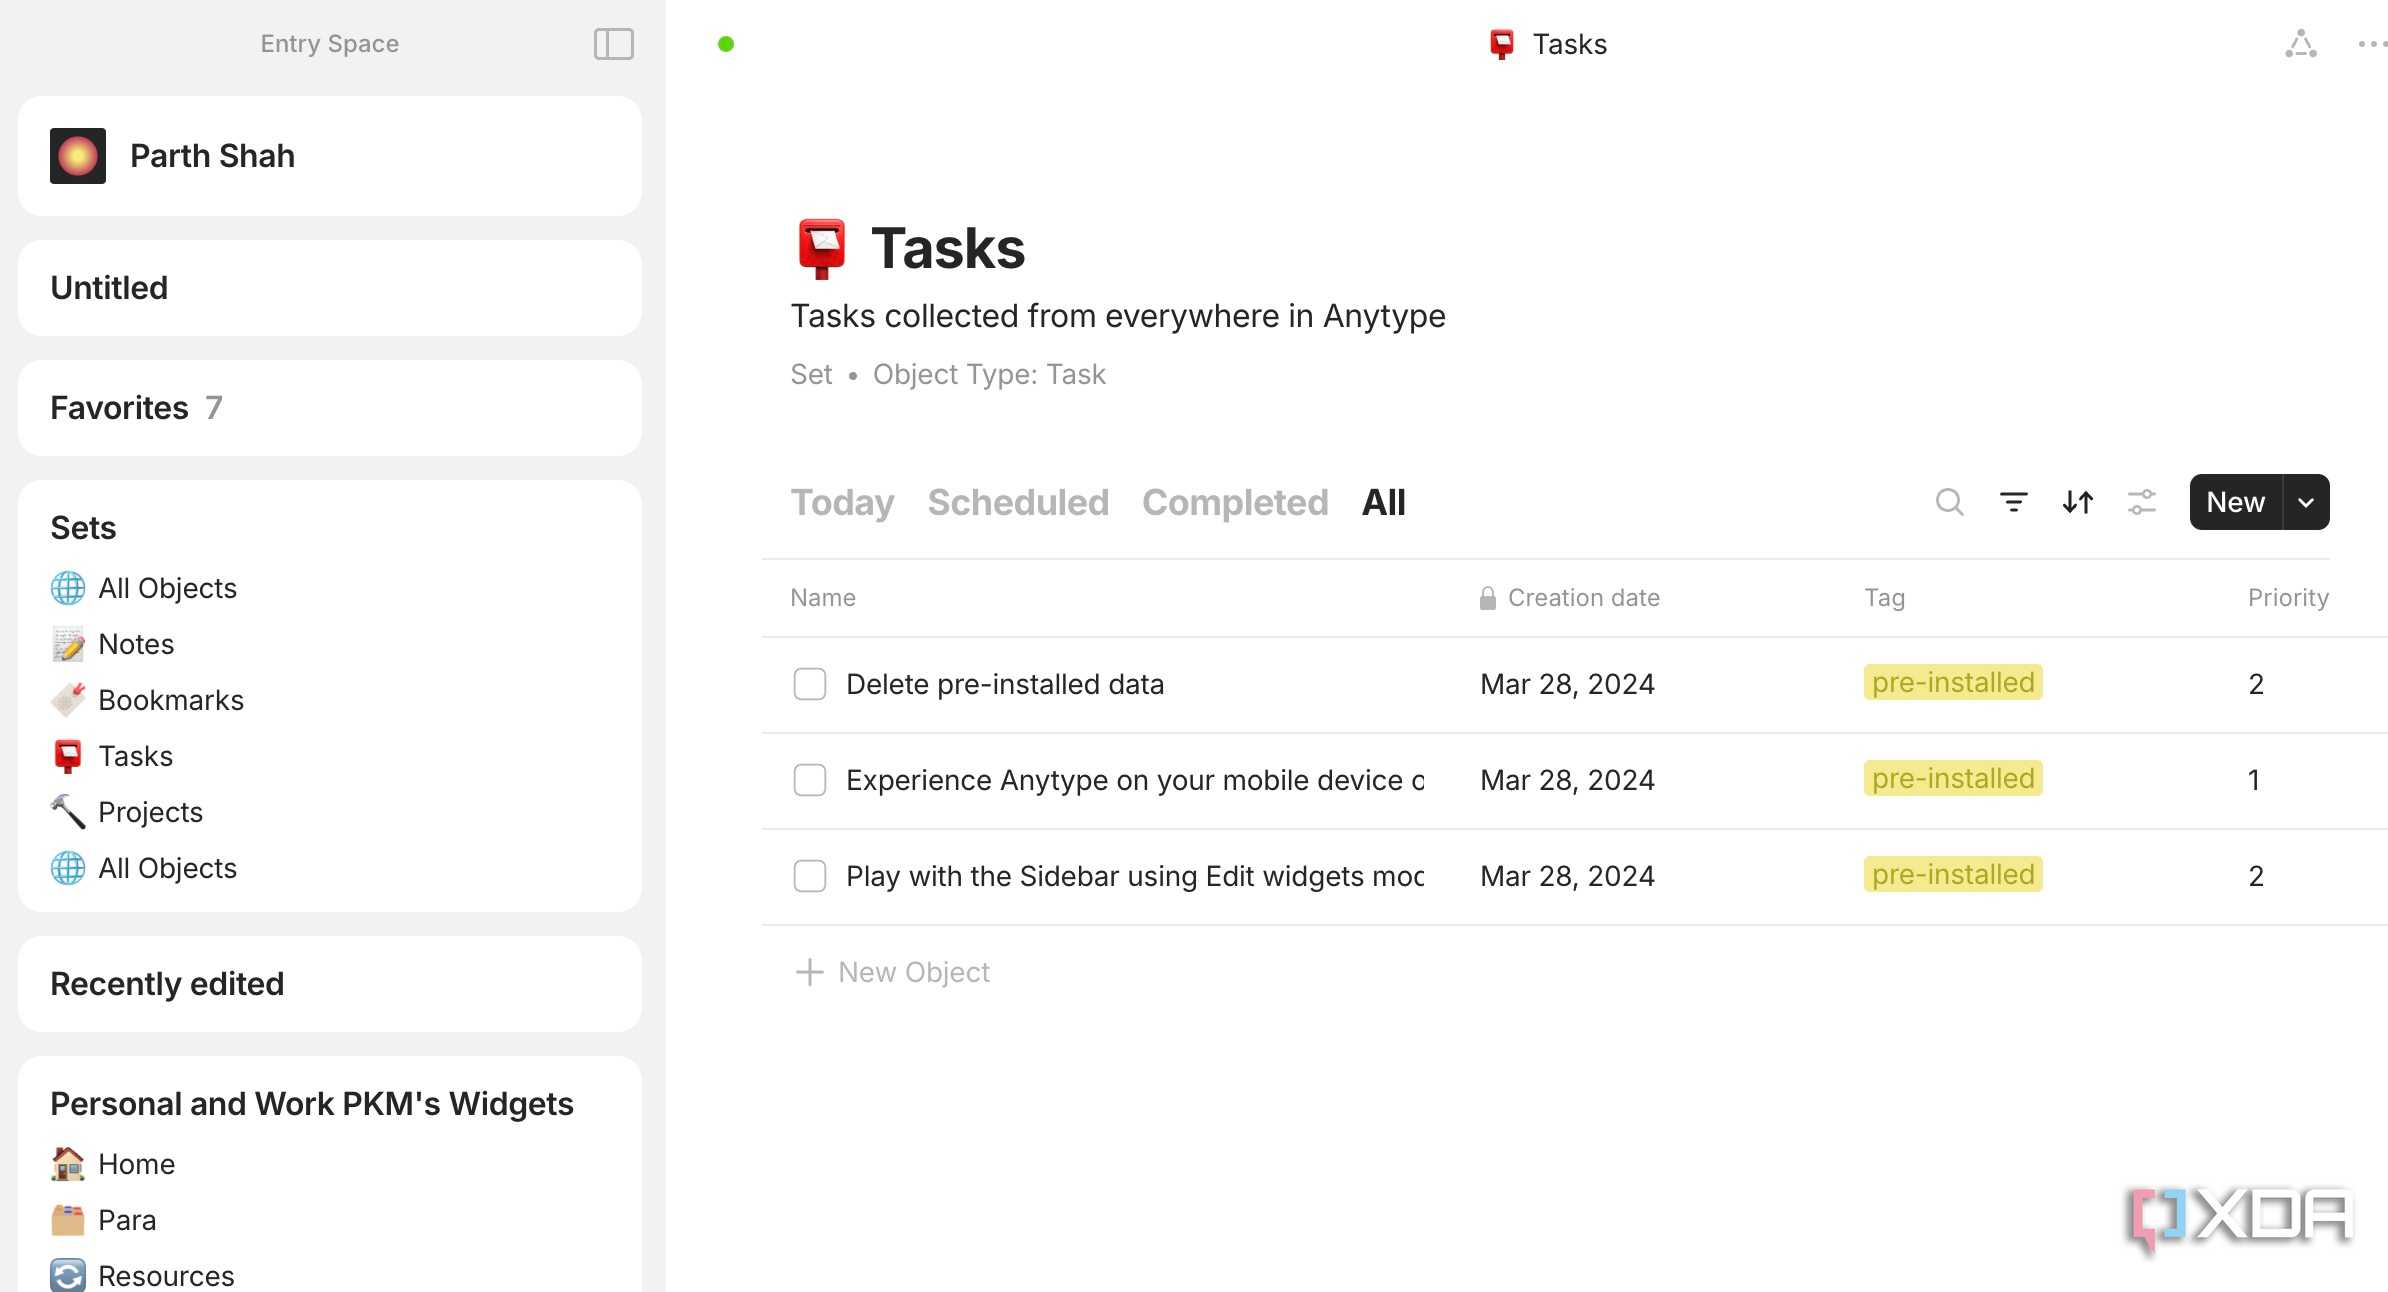Open the sort arrows icon
Viewport: 2388px width, 1292px height.
[2077, 502]
